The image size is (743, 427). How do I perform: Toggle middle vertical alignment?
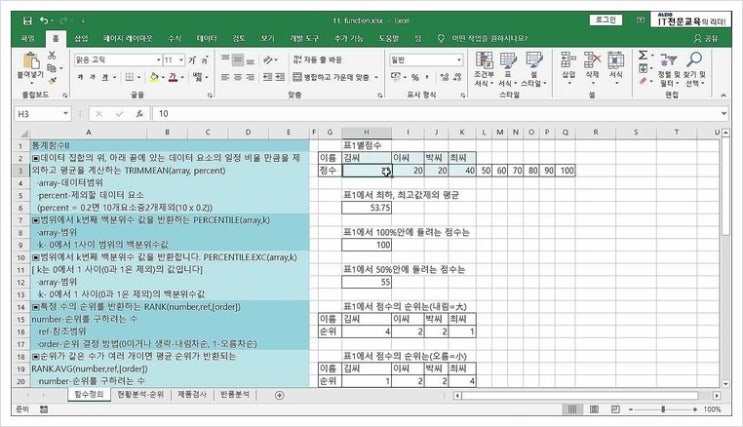pos(238,60)
